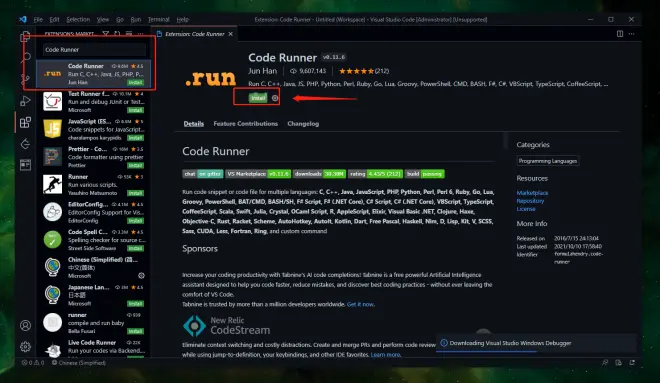This screenshot has width=660, height=383.
Task: Open the Selection menu
Action: coord(78,19)
